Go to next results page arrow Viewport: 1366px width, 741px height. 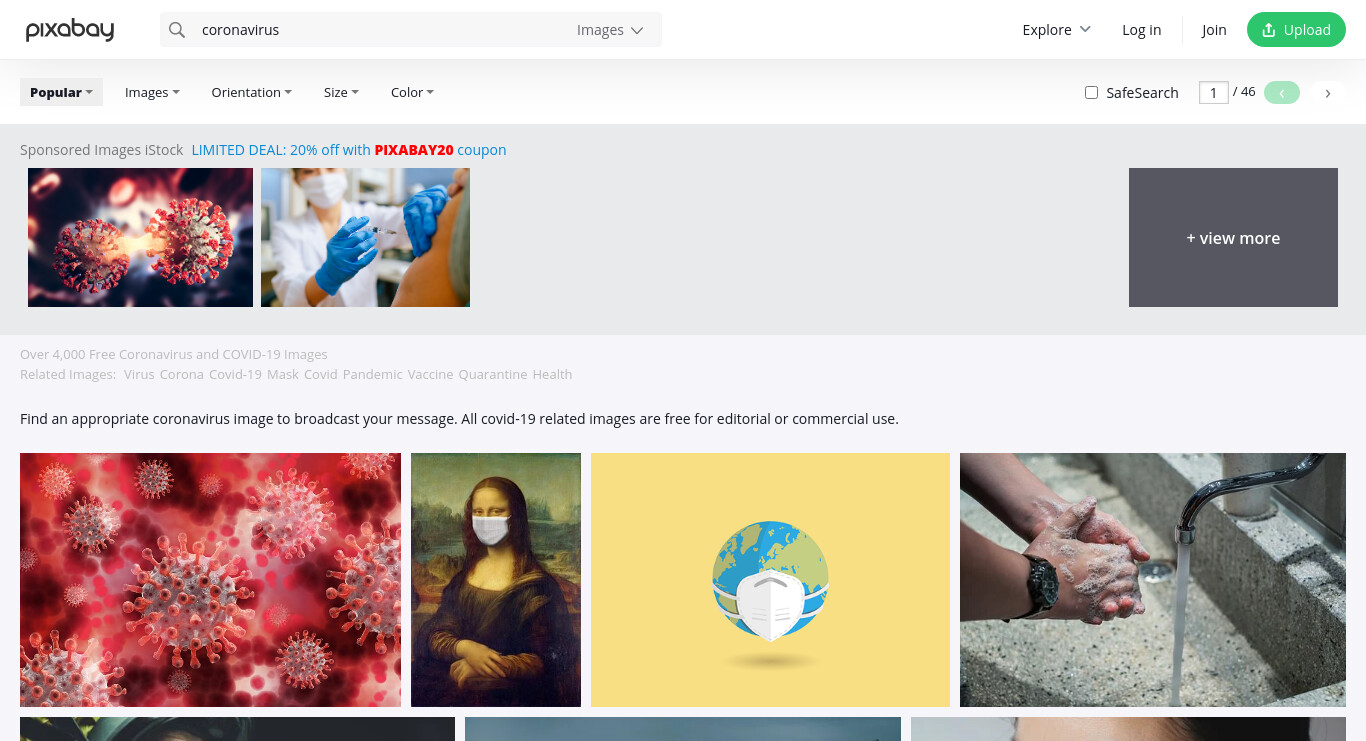(x=1328, y=93)
